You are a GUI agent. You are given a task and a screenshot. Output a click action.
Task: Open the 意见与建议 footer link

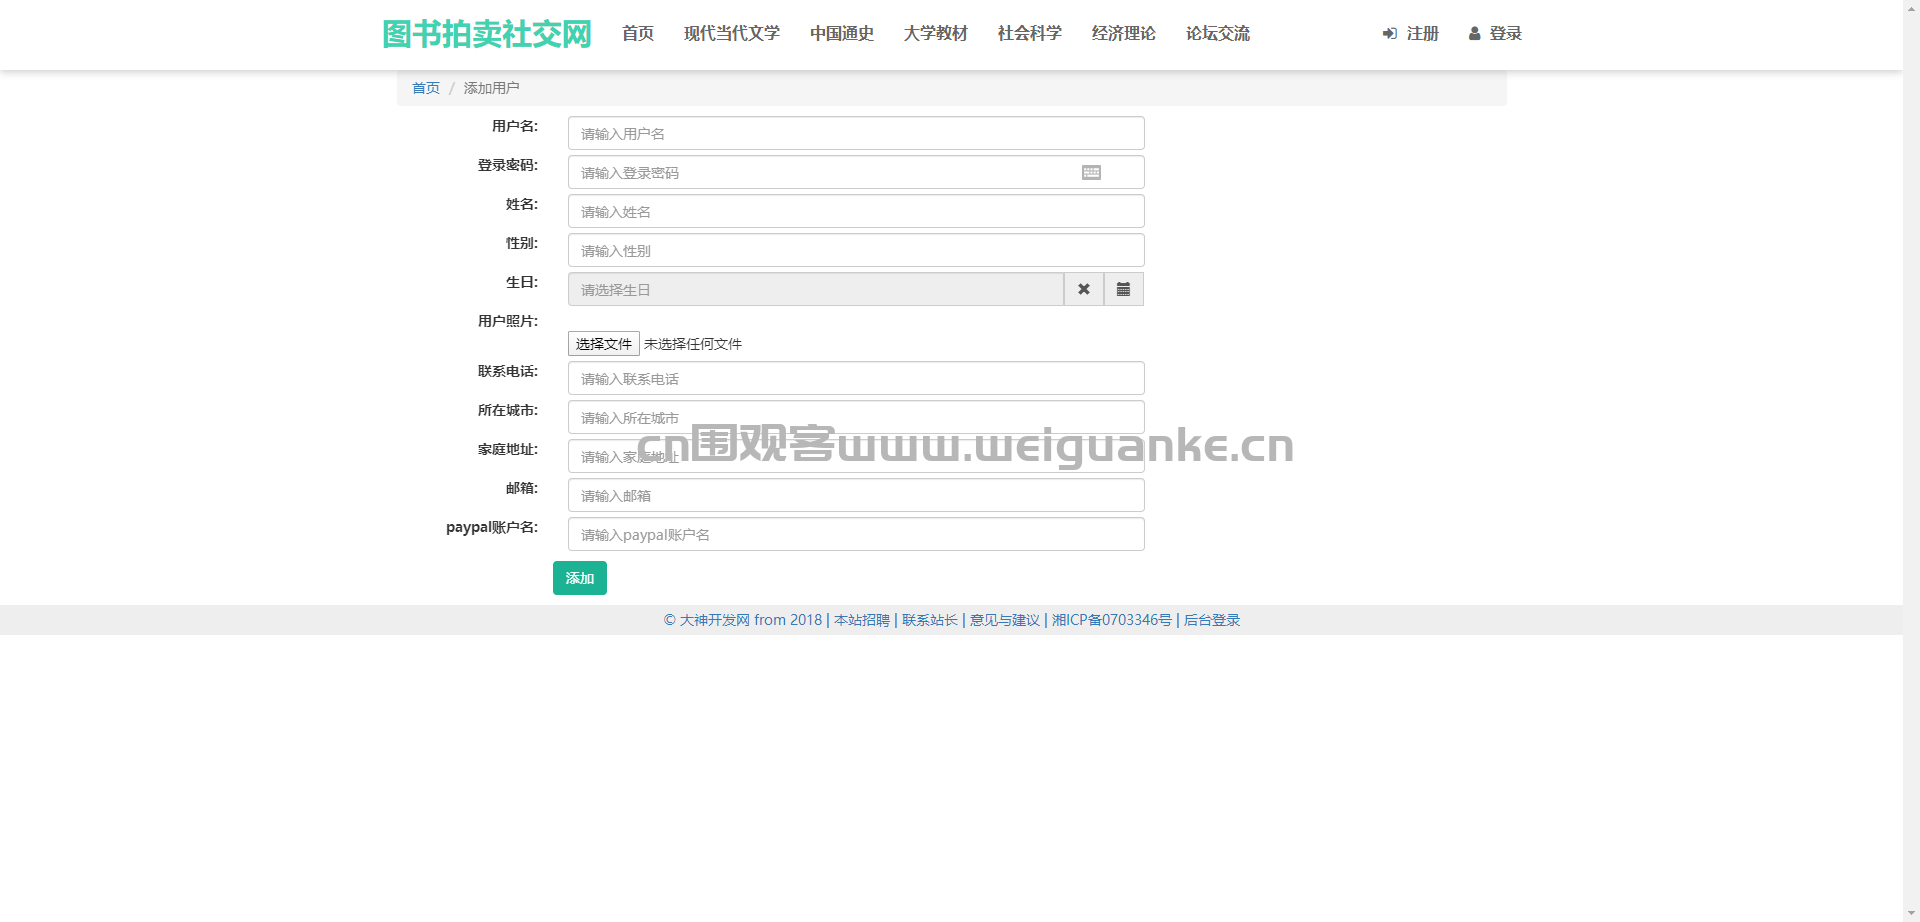point(1005,620)
